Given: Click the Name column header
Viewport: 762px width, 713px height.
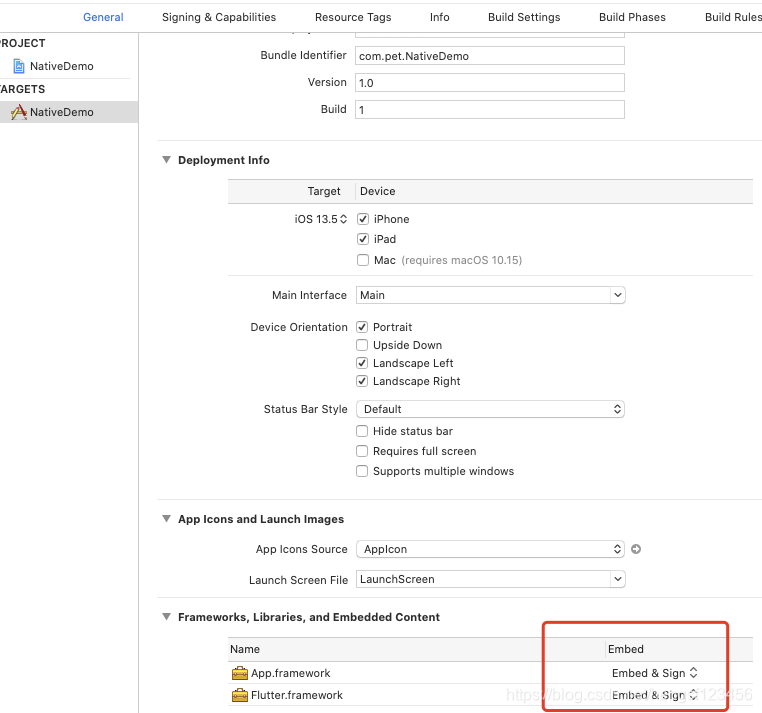Looking at the screenshot, I should point(245,649).
